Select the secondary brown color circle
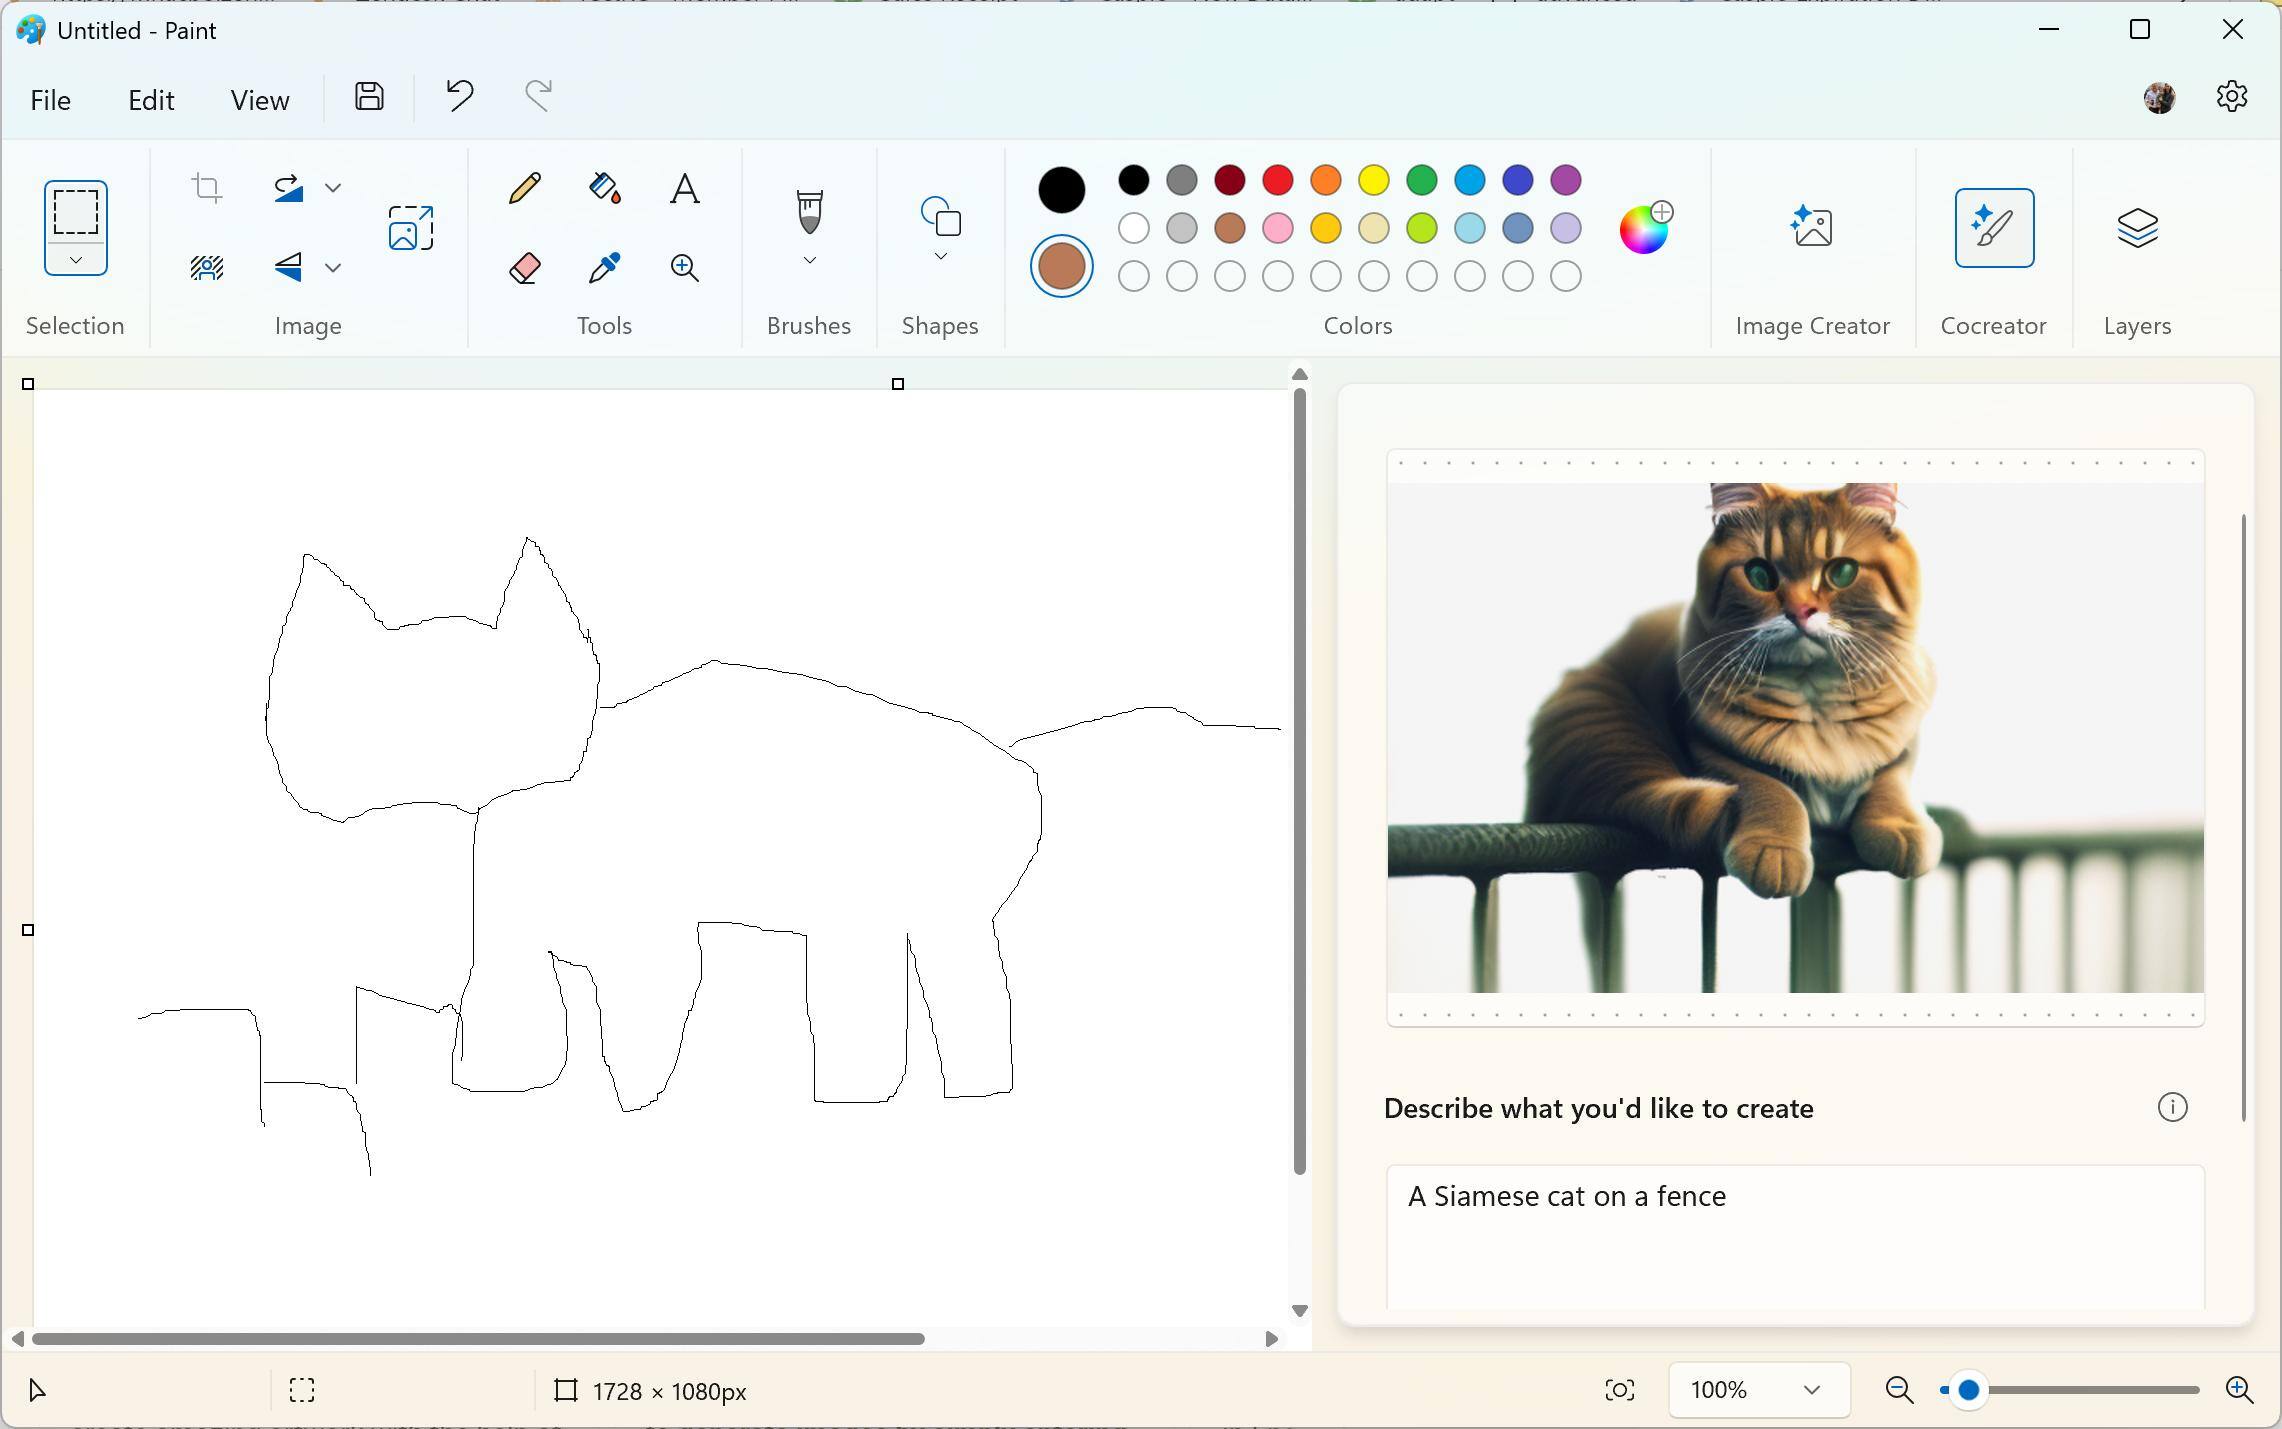This screenshot has height=1429, width=2282. [x=1061, y=266]
